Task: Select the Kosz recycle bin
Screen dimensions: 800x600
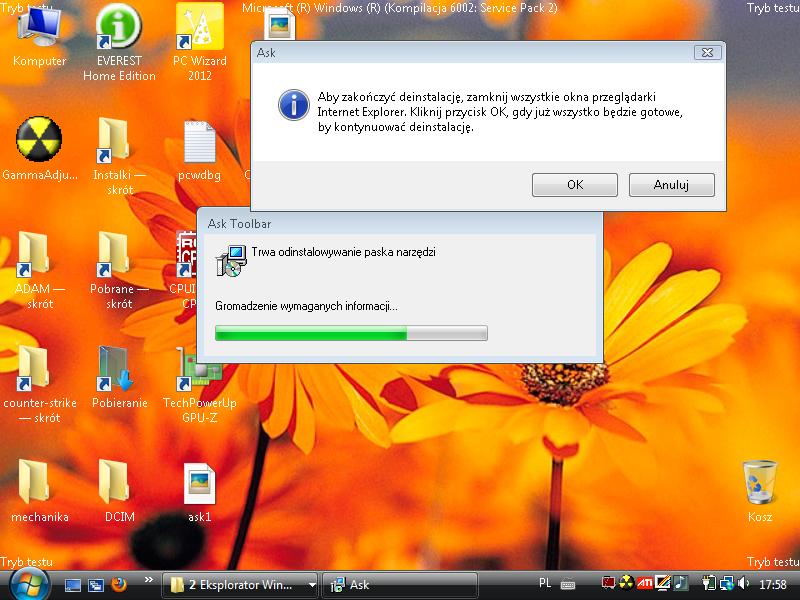Action: pyautogui.click(x=760, y=491)
